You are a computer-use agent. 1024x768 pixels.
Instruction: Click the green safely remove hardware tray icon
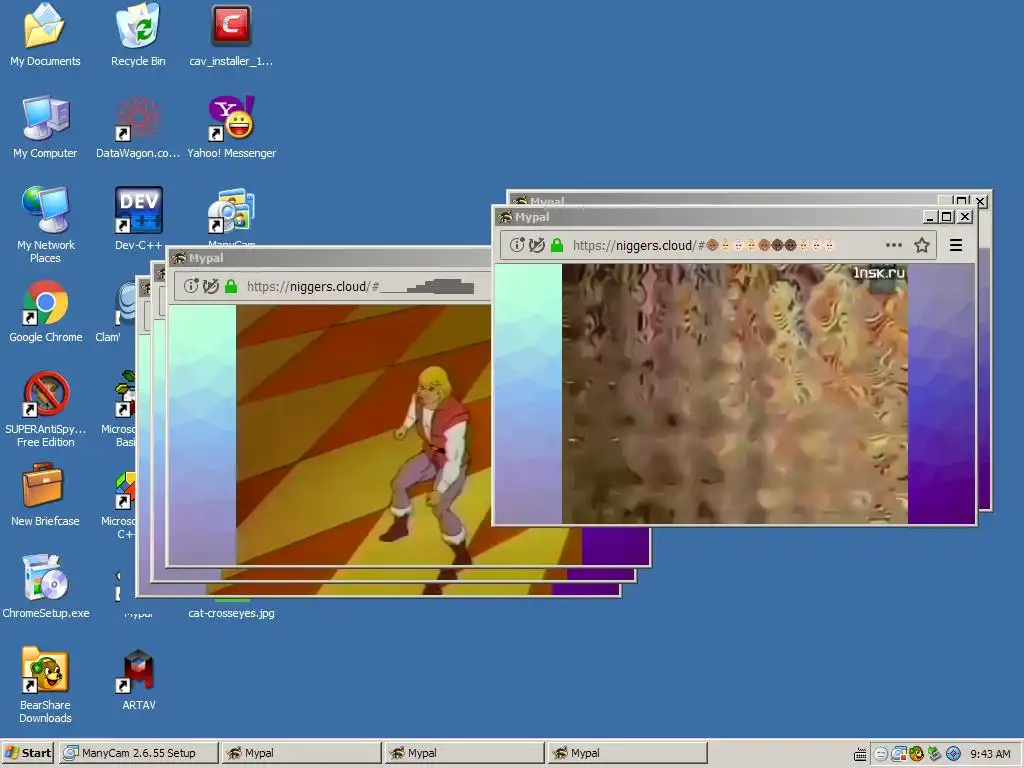(x=935, y=754)
